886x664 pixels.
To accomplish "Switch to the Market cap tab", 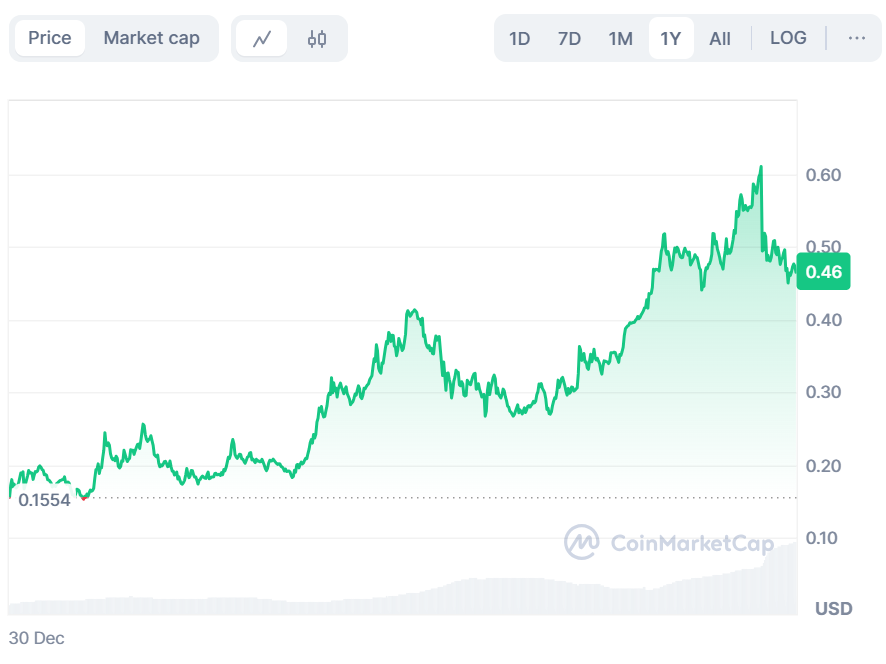I will (151, 38).
